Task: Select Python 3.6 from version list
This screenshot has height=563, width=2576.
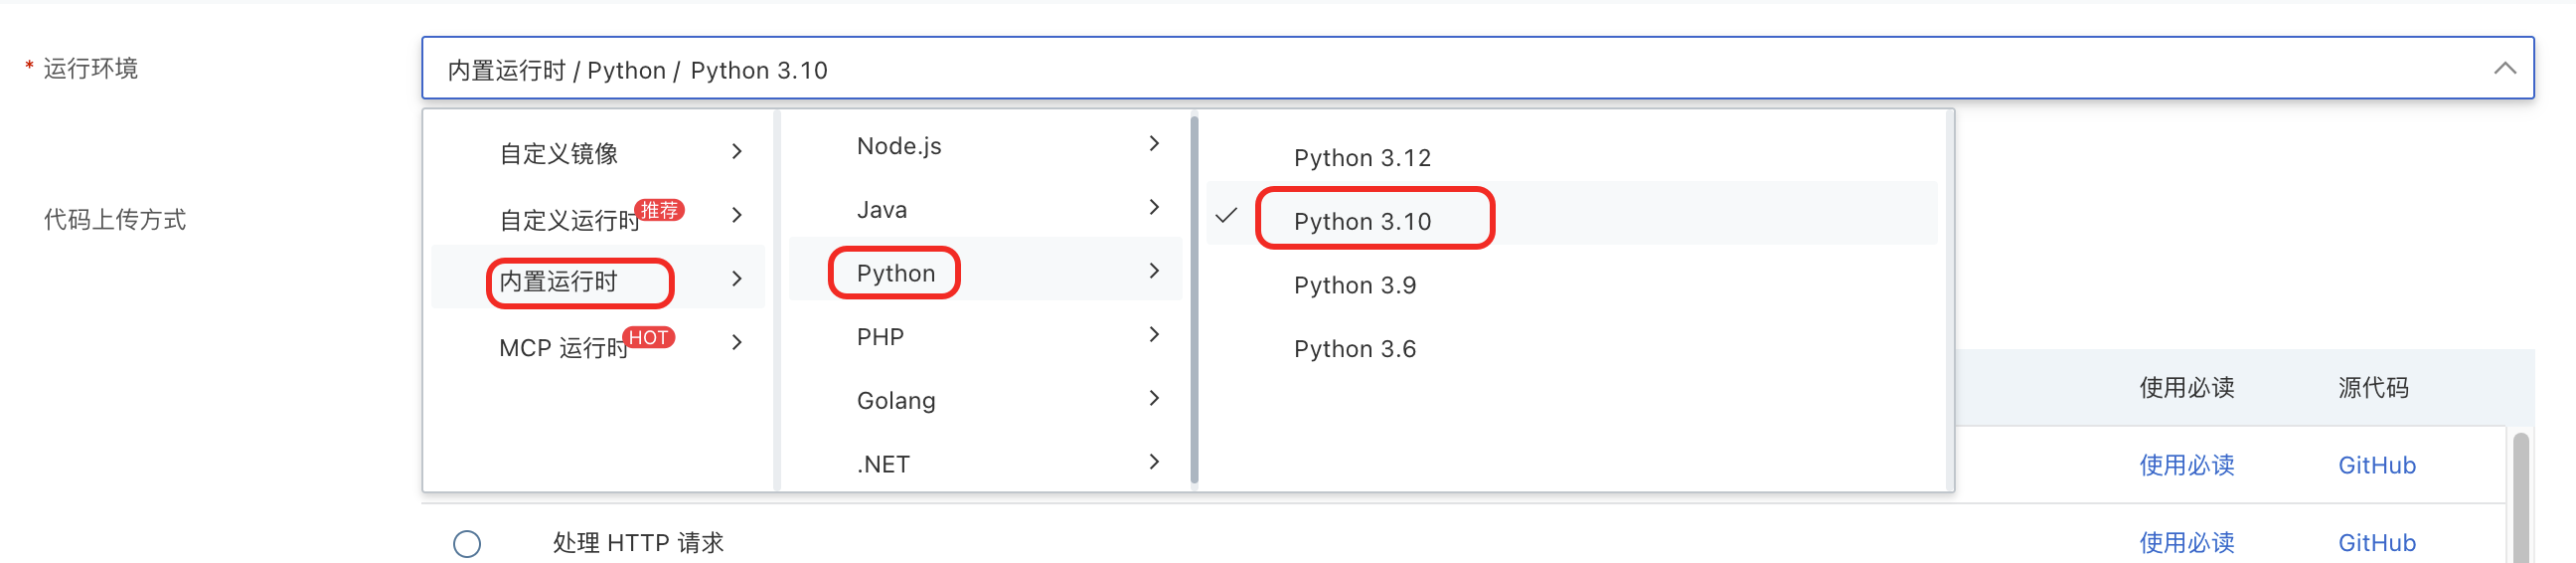Action: point(1354,349)
